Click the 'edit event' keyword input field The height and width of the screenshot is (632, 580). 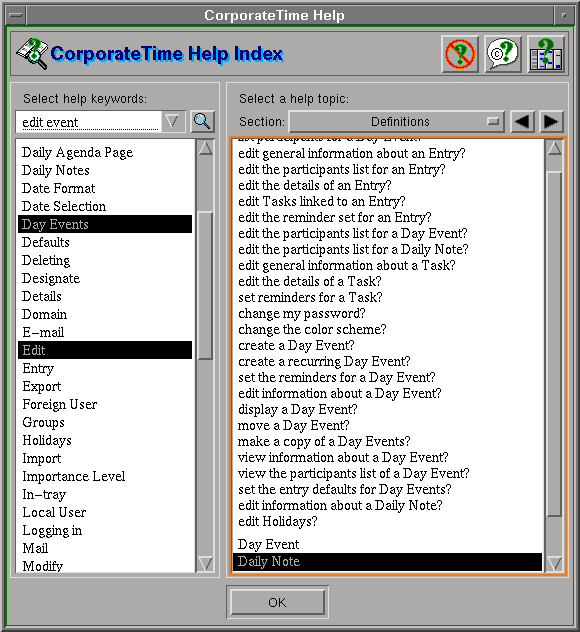(x=89, y=122)
